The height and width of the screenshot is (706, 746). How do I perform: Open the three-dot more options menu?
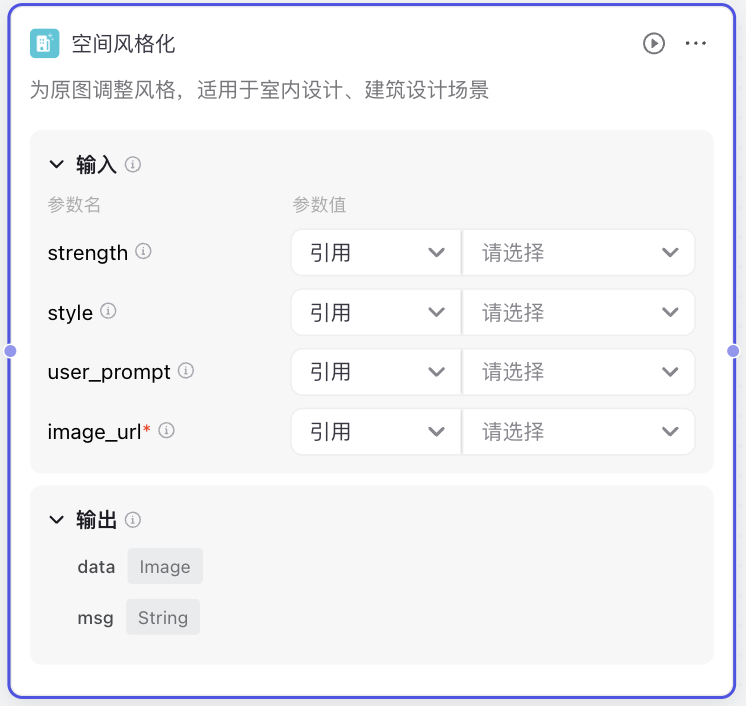(696, 44)
